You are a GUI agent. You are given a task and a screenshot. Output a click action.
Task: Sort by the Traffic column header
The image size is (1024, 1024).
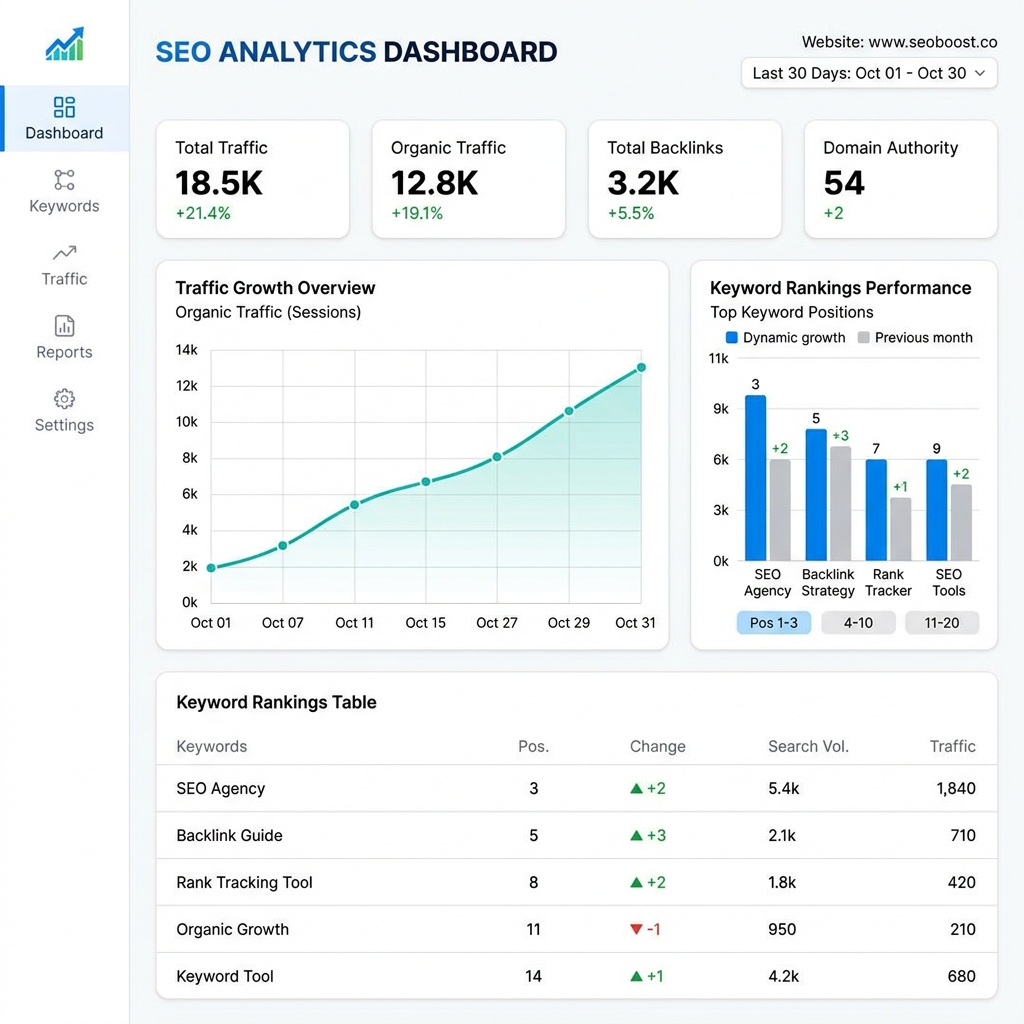click(x=953, y=746)
